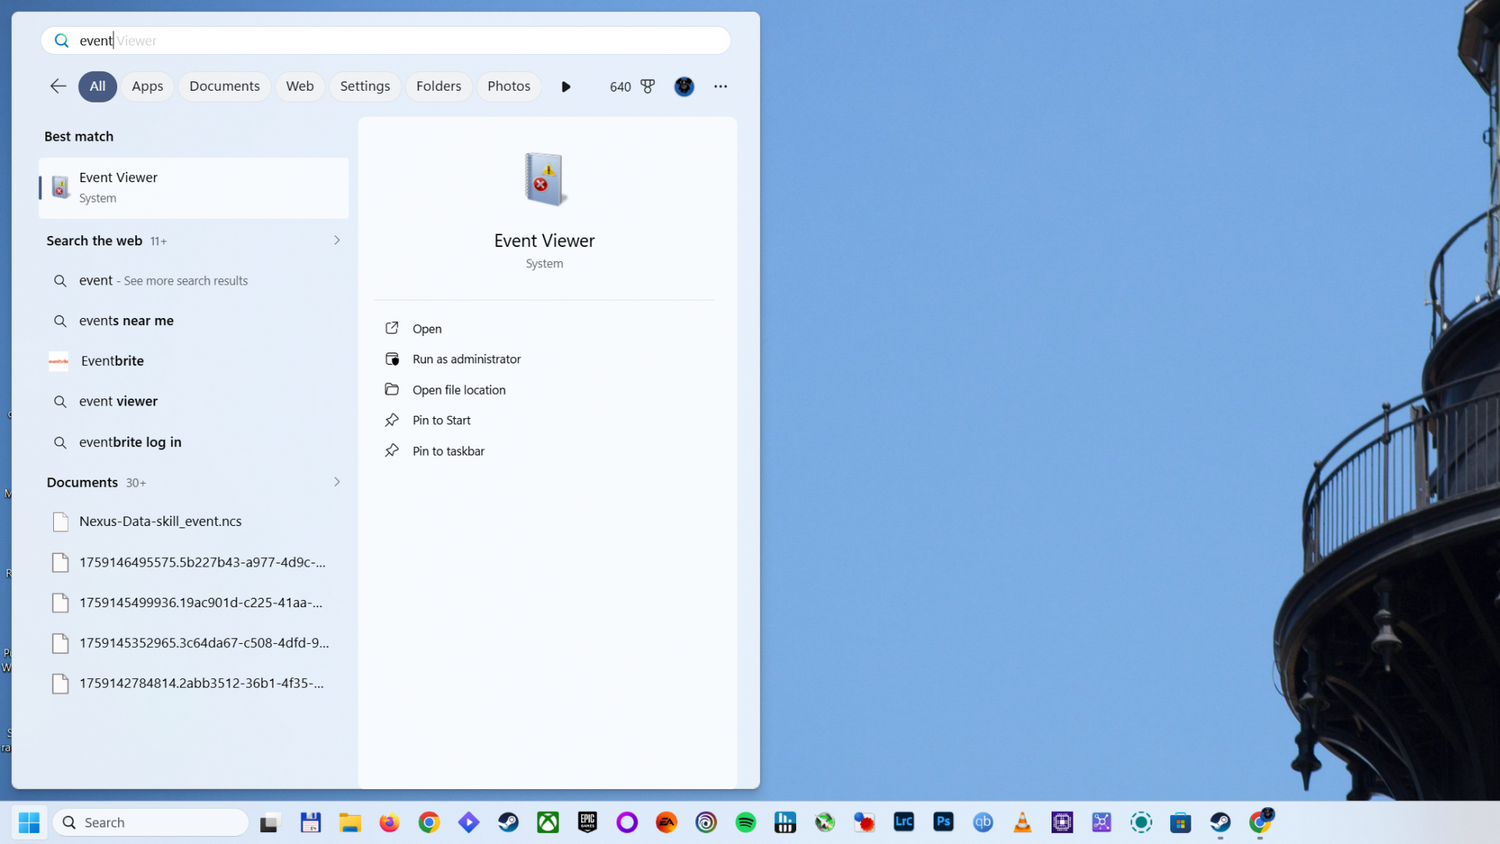
Task: Open Task View on the taskbar
Action: (x=269, y=823)
